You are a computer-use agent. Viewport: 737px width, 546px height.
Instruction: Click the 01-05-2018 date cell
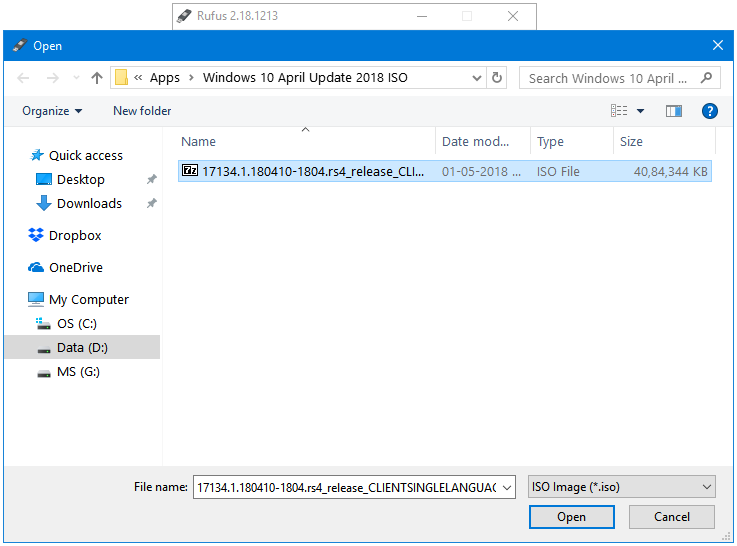click(481, 172)
